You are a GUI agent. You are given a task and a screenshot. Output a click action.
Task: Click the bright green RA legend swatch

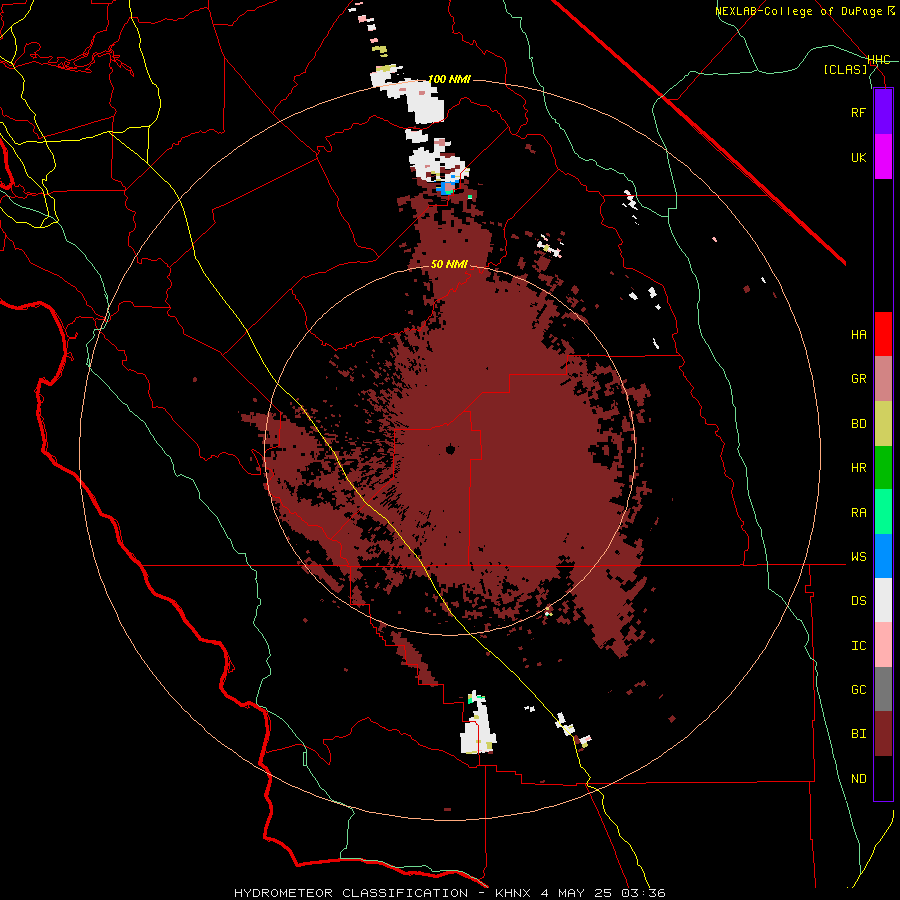[x=883, y=512]
